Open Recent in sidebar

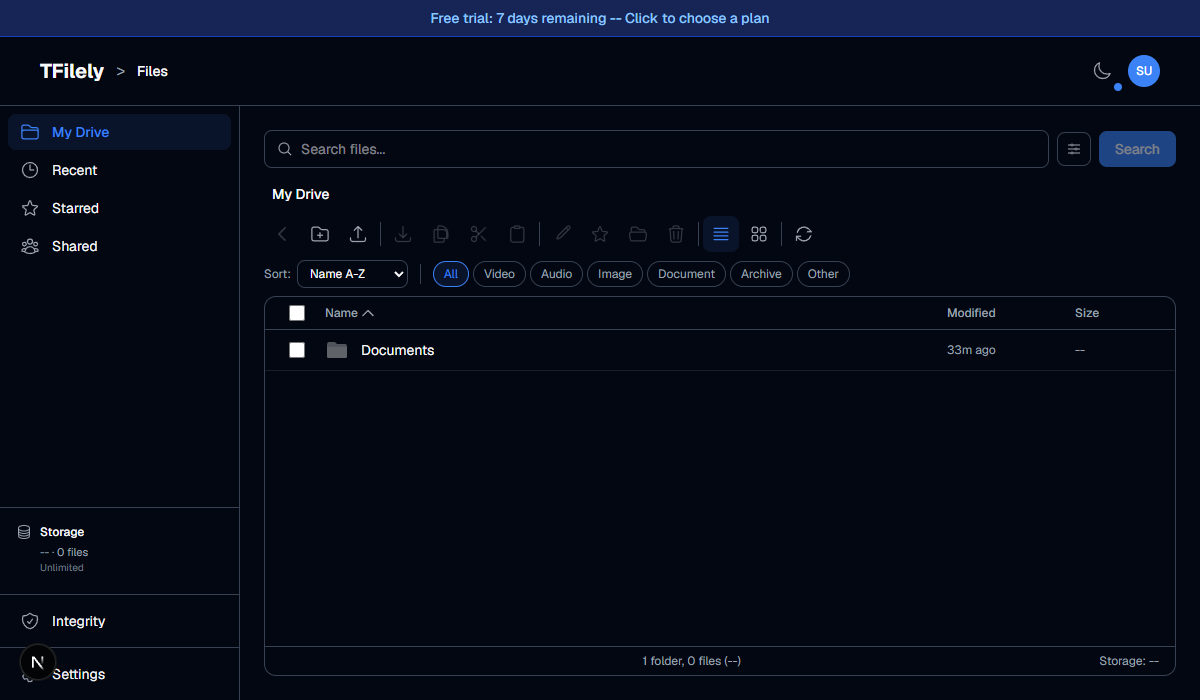click(x=119, y=170)
